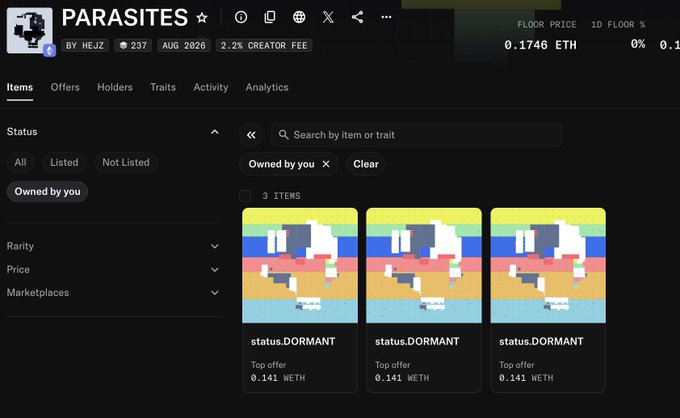Click the Ethereum chain badge on avatar

(x=49, y=50)
